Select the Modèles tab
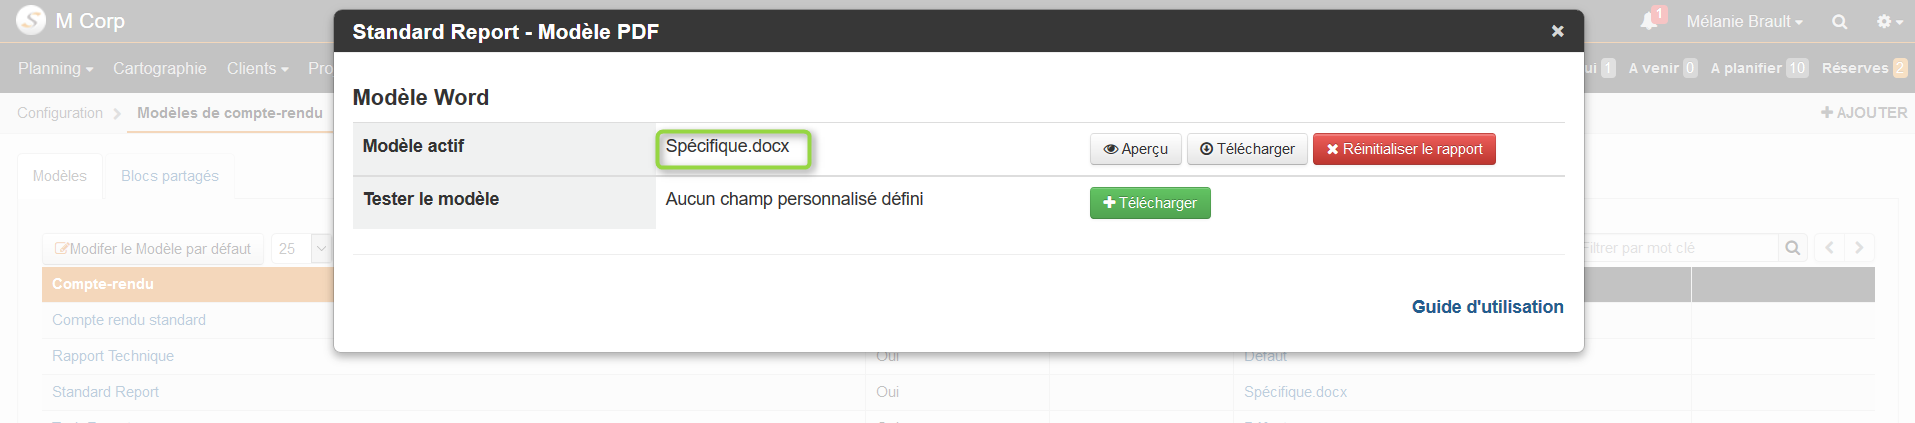 tap(60, 176)
